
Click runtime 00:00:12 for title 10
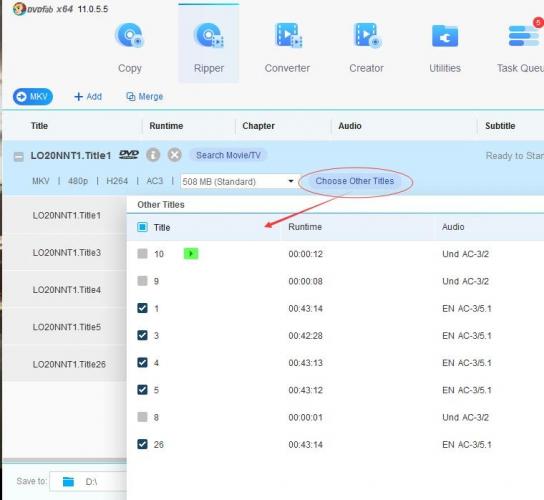pos(305,254)
